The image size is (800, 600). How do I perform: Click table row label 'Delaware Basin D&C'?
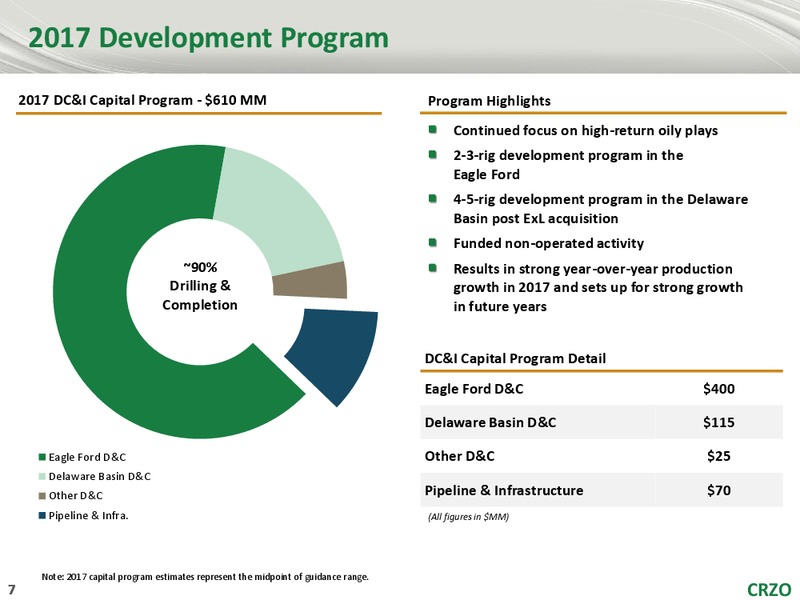[490, 422]
